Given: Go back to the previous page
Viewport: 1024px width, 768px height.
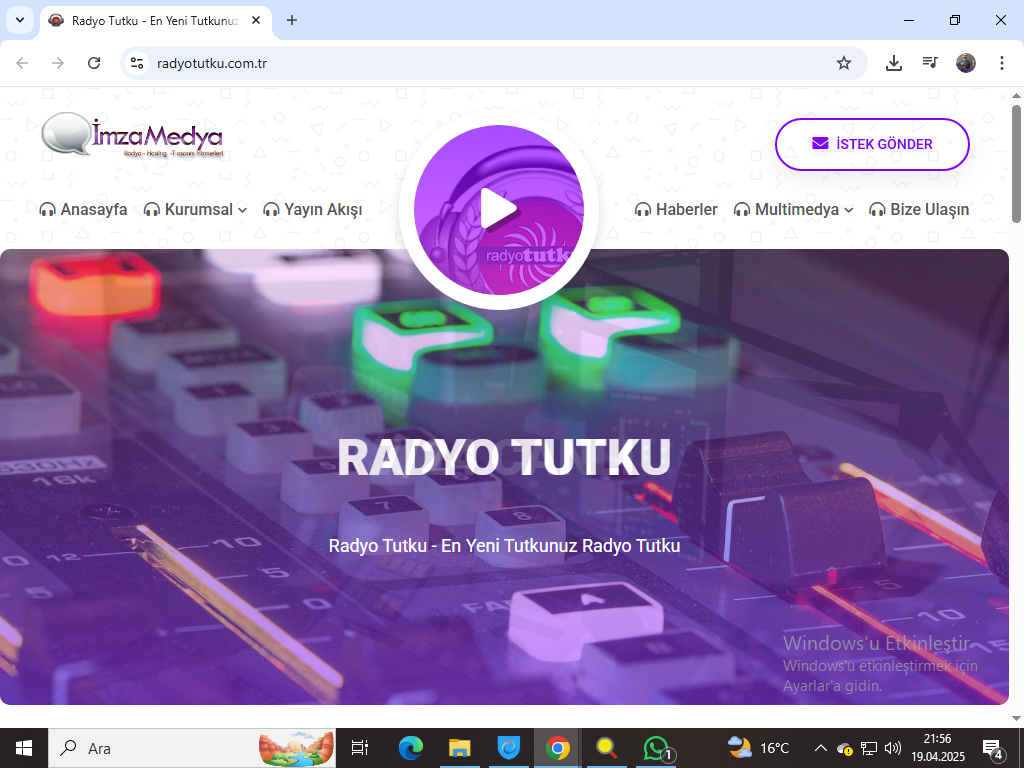Looking at the screenshot, I should [x=22, y=63].
